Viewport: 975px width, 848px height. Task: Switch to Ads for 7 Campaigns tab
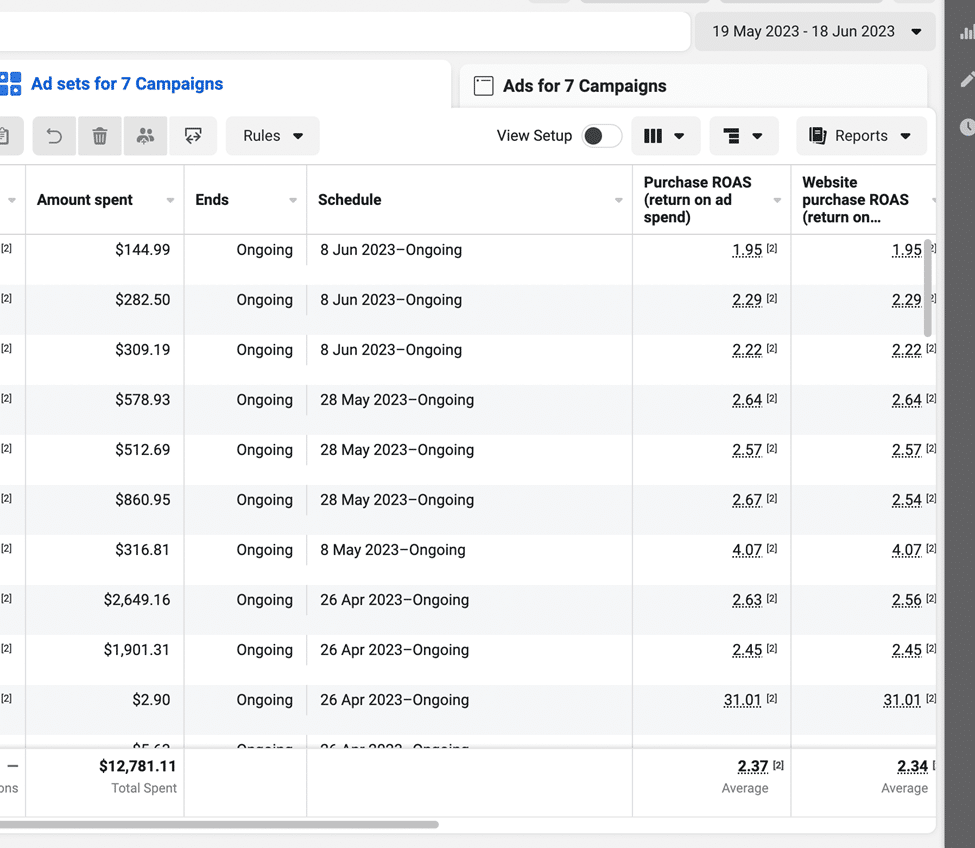click(585, 86)
